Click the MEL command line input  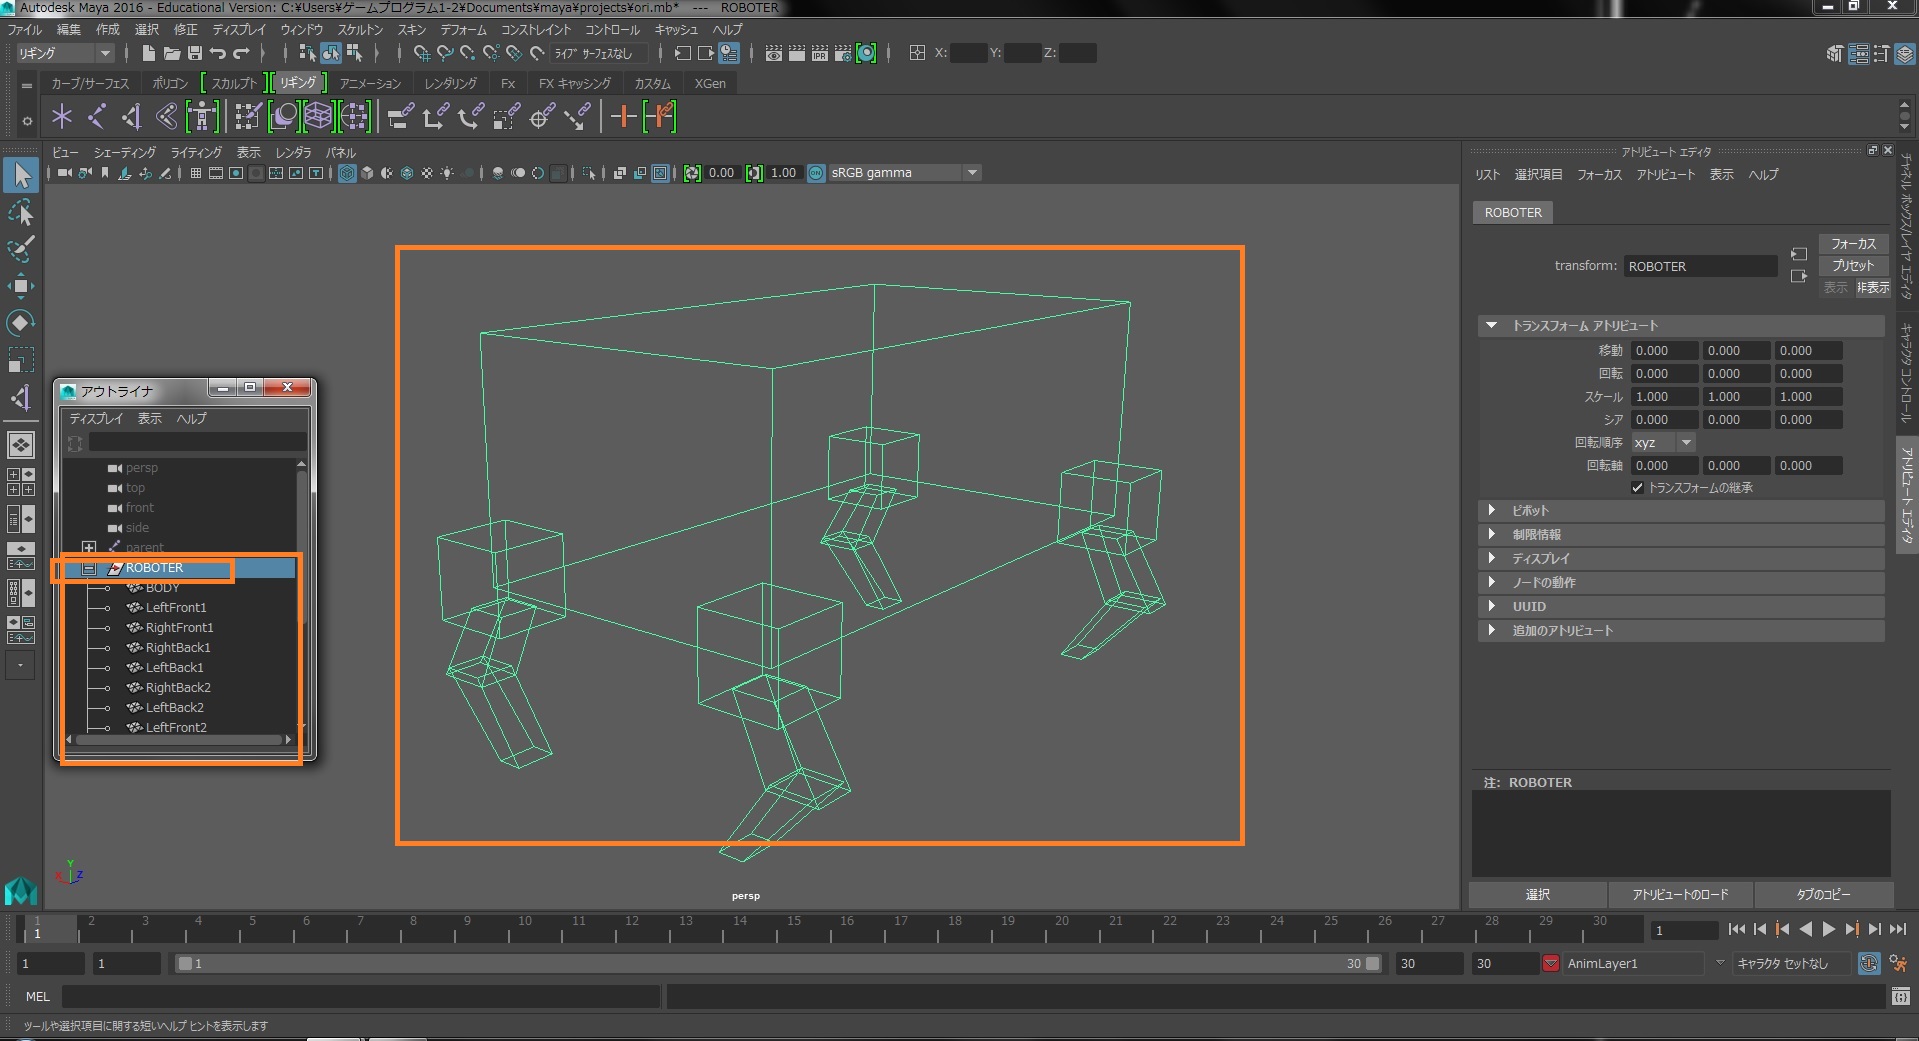pyautogui.click(x=361, y=996)
